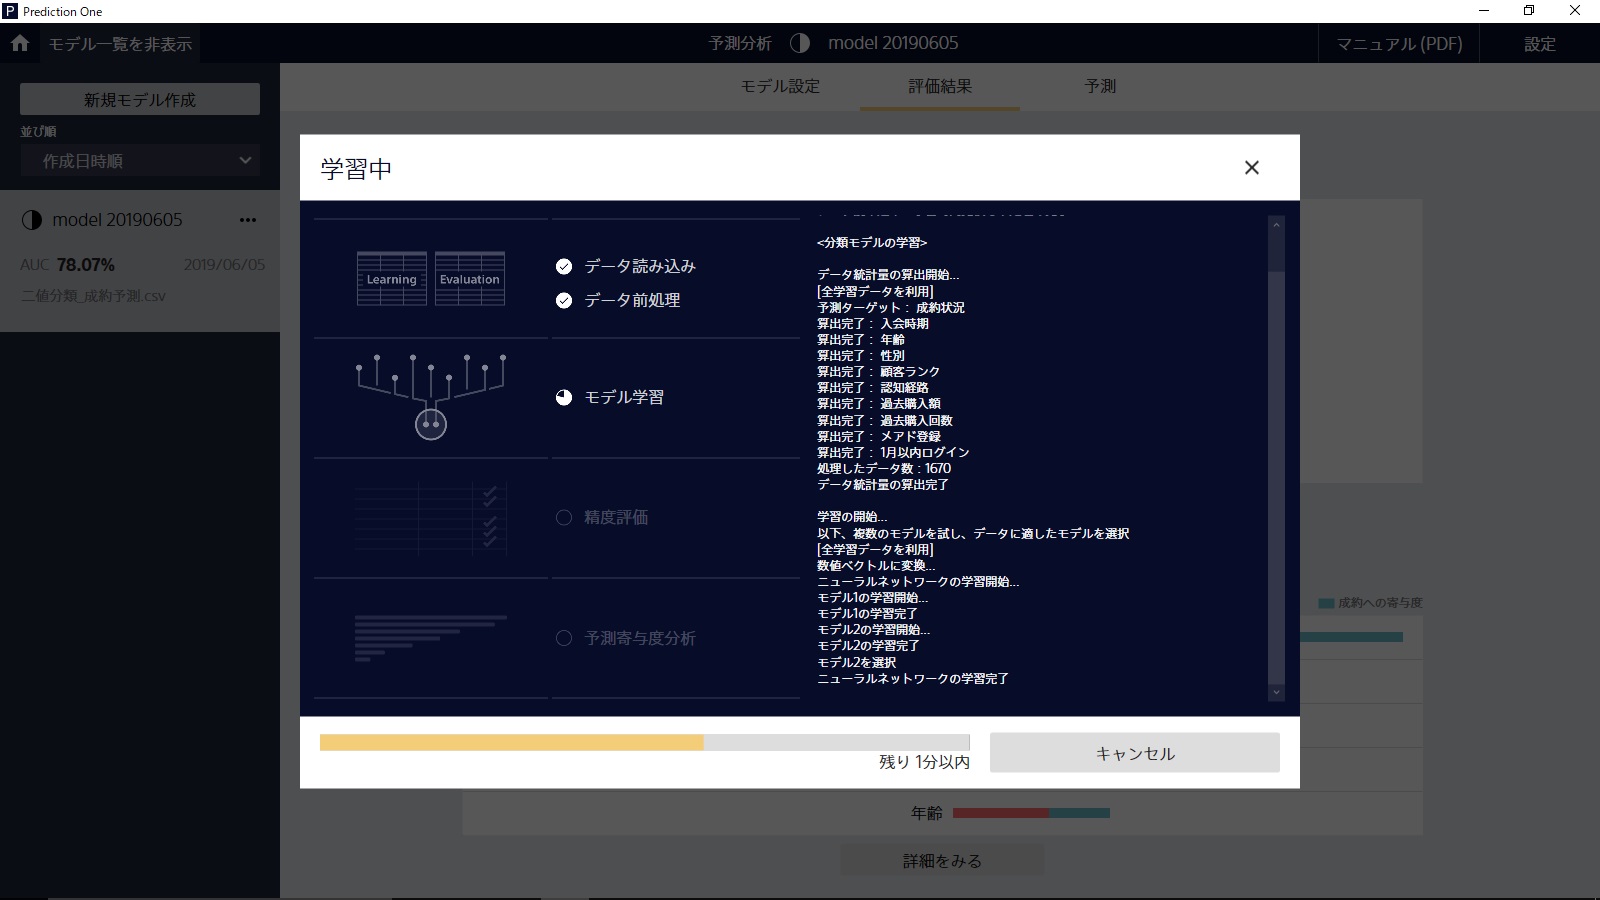Switch to the モデル設定 tab

click(x=780, y=87)
